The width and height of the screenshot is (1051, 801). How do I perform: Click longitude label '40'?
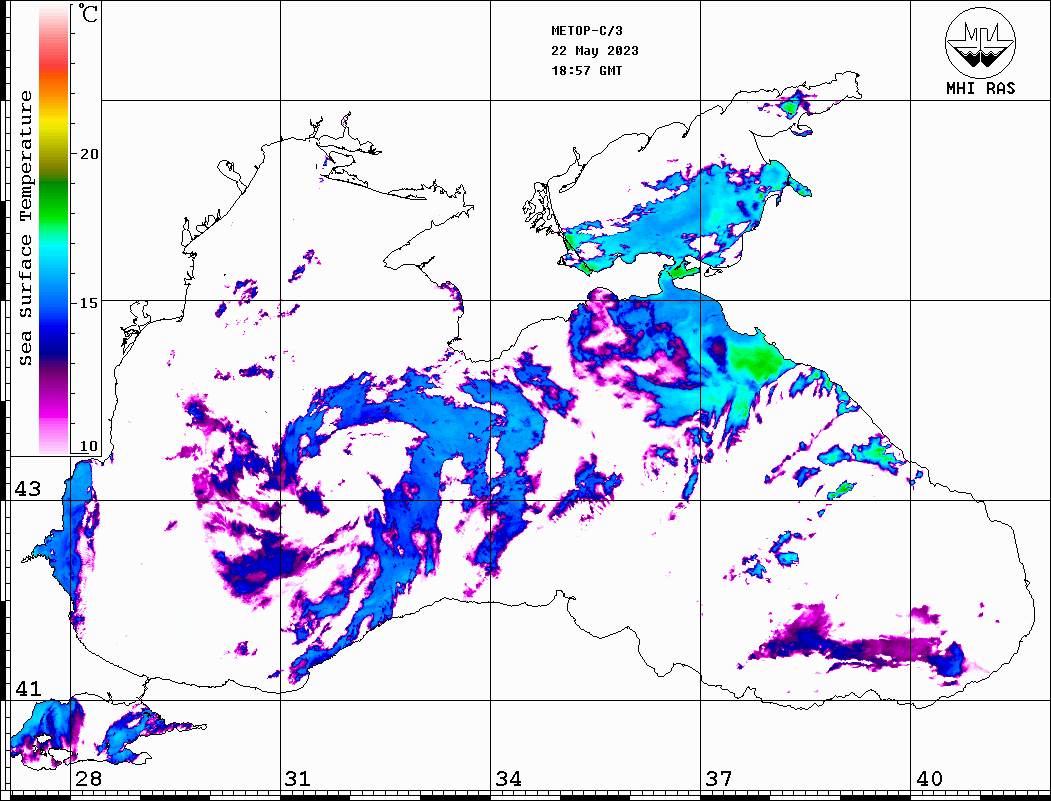point(929,778)
